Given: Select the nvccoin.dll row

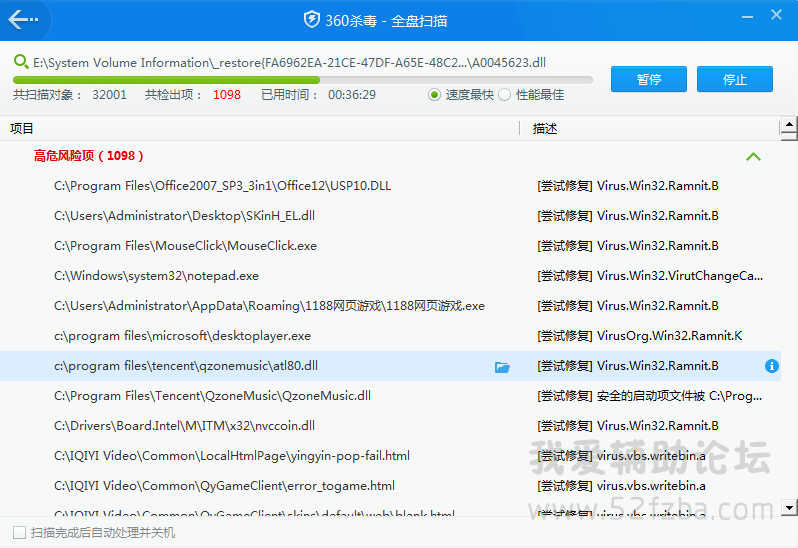Looking at the screenshot, I should [x=390, y=426].
